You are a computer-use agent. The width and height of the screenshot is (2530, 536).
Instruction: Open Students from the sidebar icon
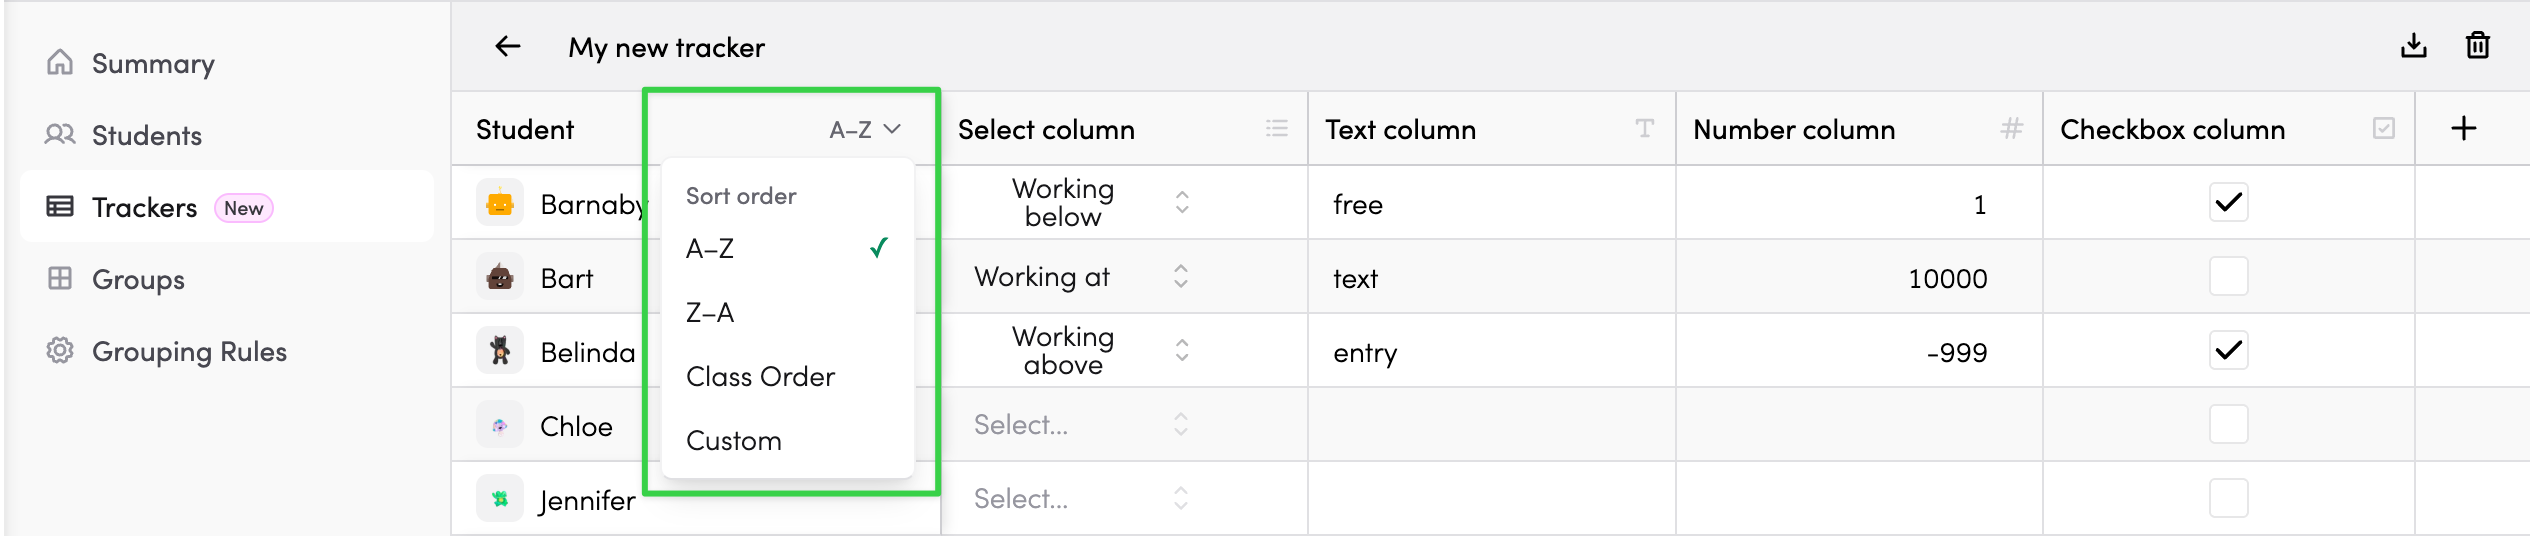point(60,135)
